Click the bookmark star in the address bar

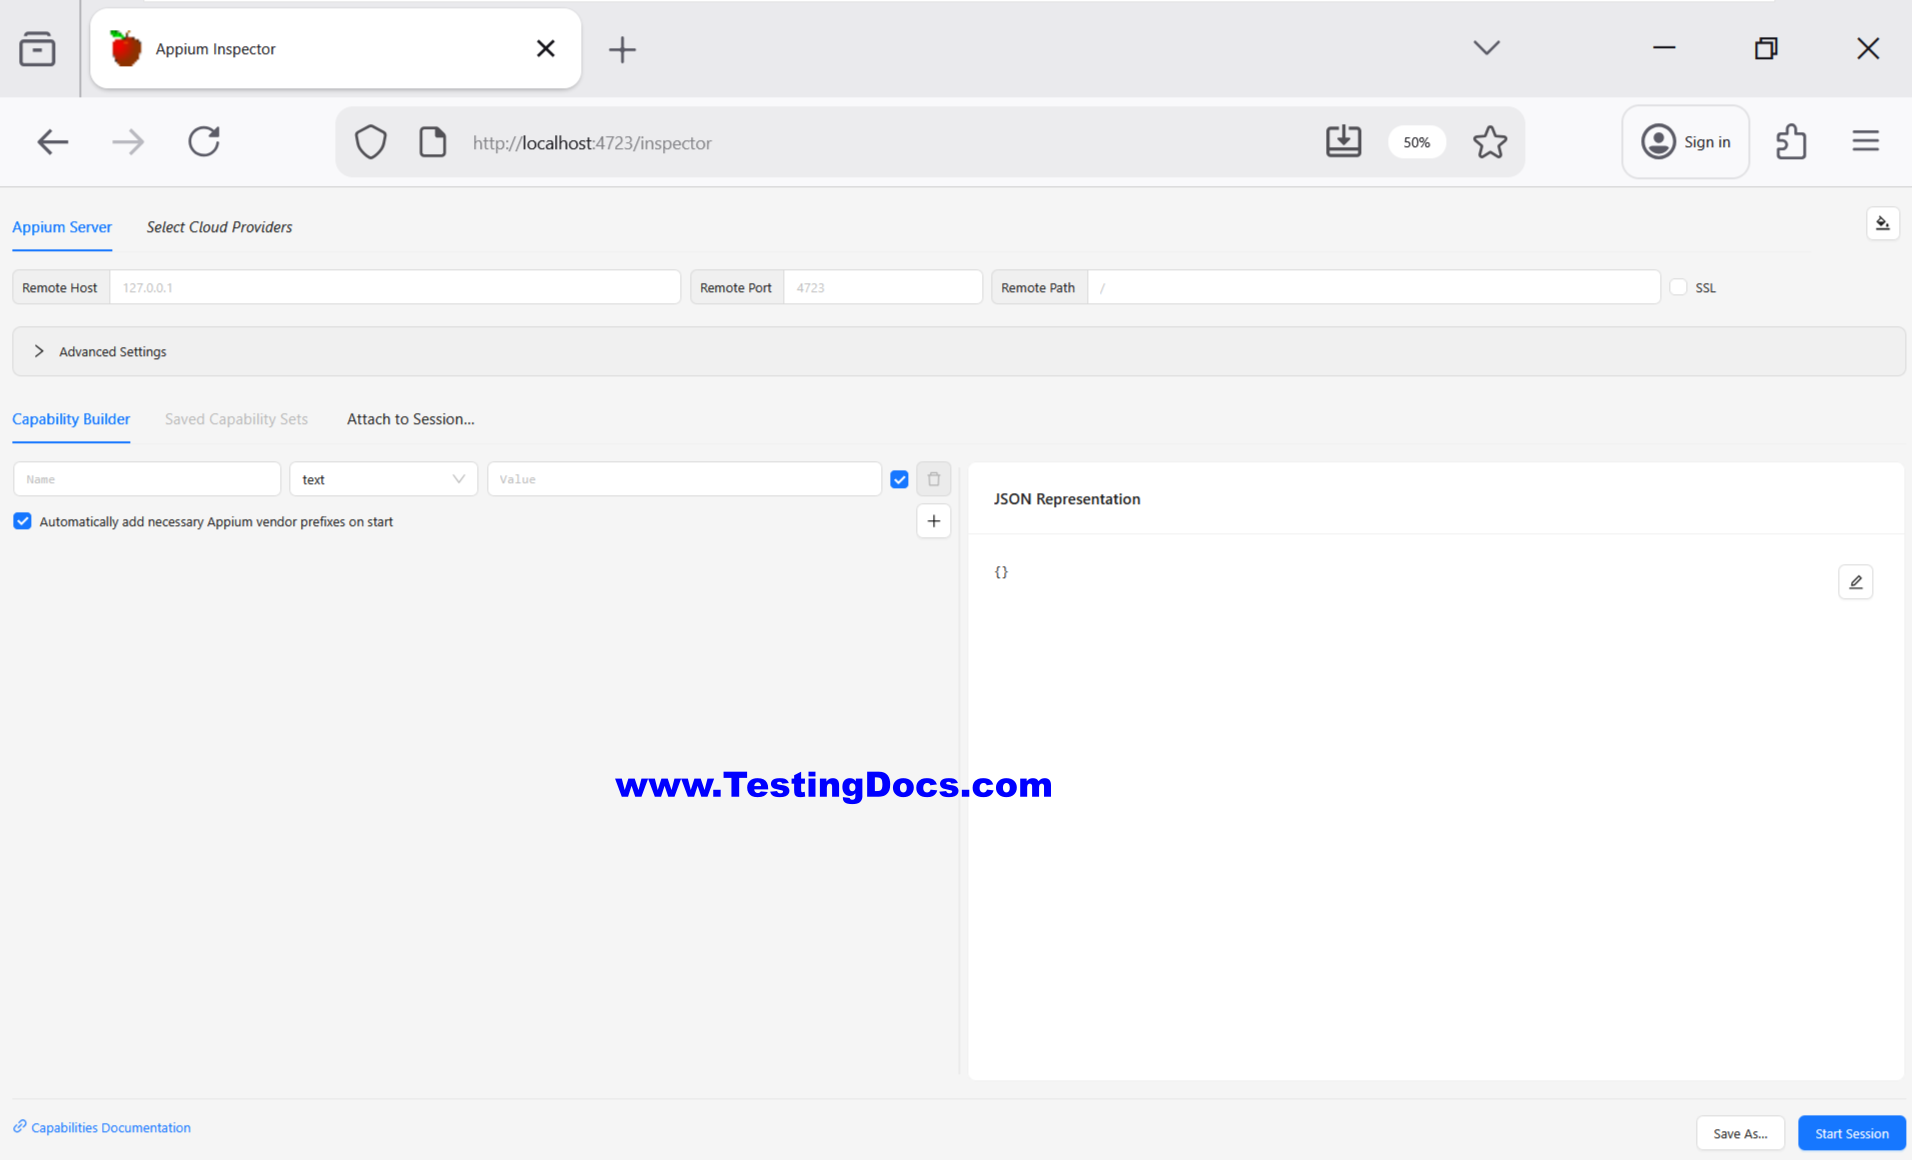[1490, 142]
